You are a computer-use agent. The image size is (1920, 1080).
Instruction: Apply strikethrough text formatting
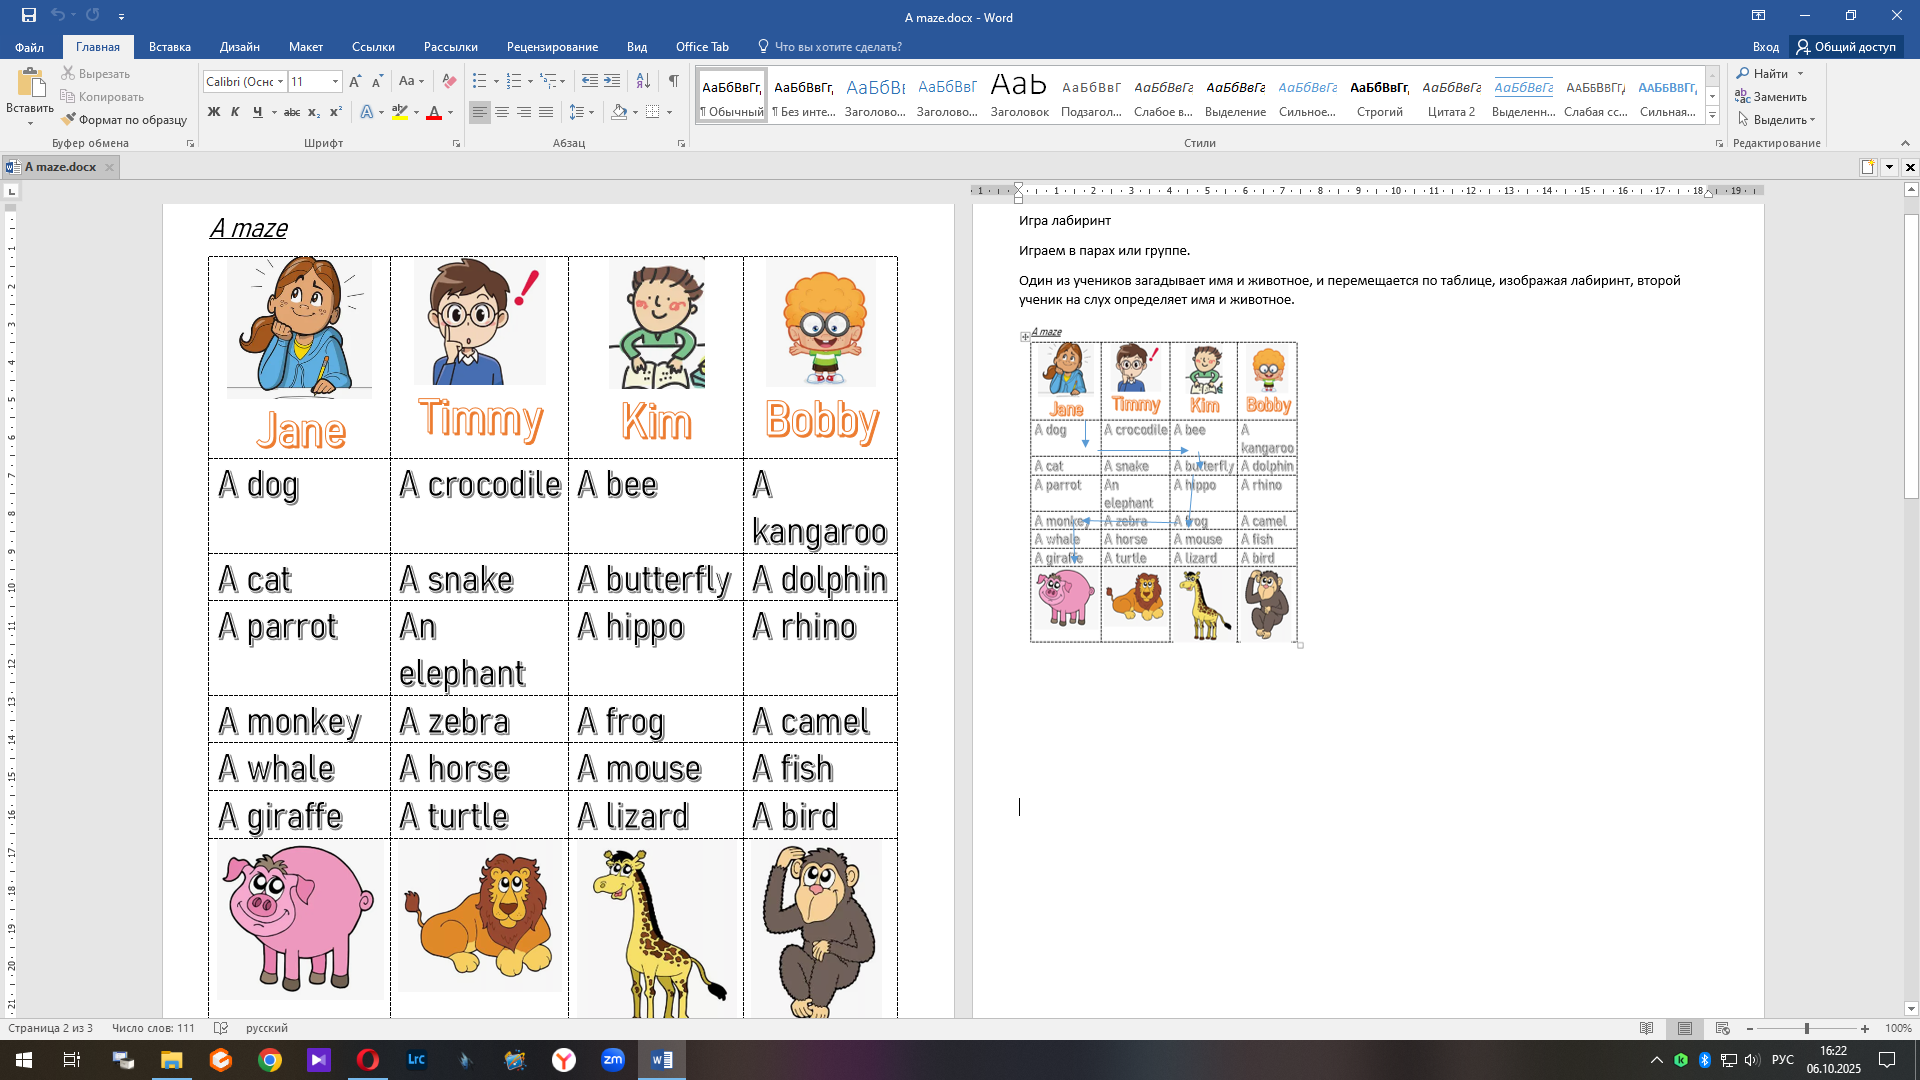coord(291,113)
